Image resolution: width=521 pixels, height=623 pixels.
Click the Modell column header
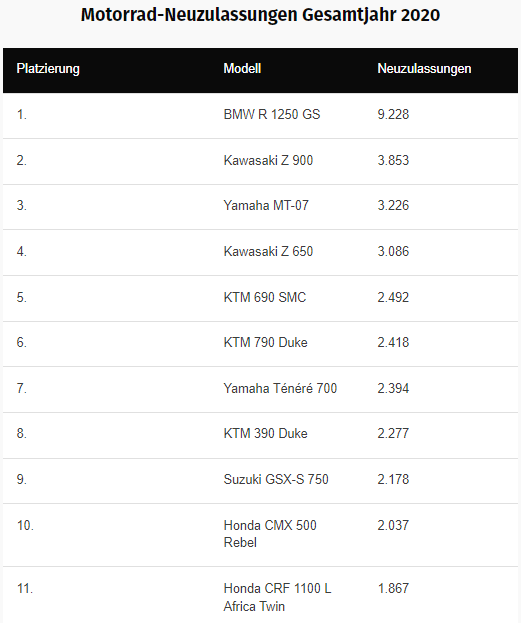[x=242, y=68]
